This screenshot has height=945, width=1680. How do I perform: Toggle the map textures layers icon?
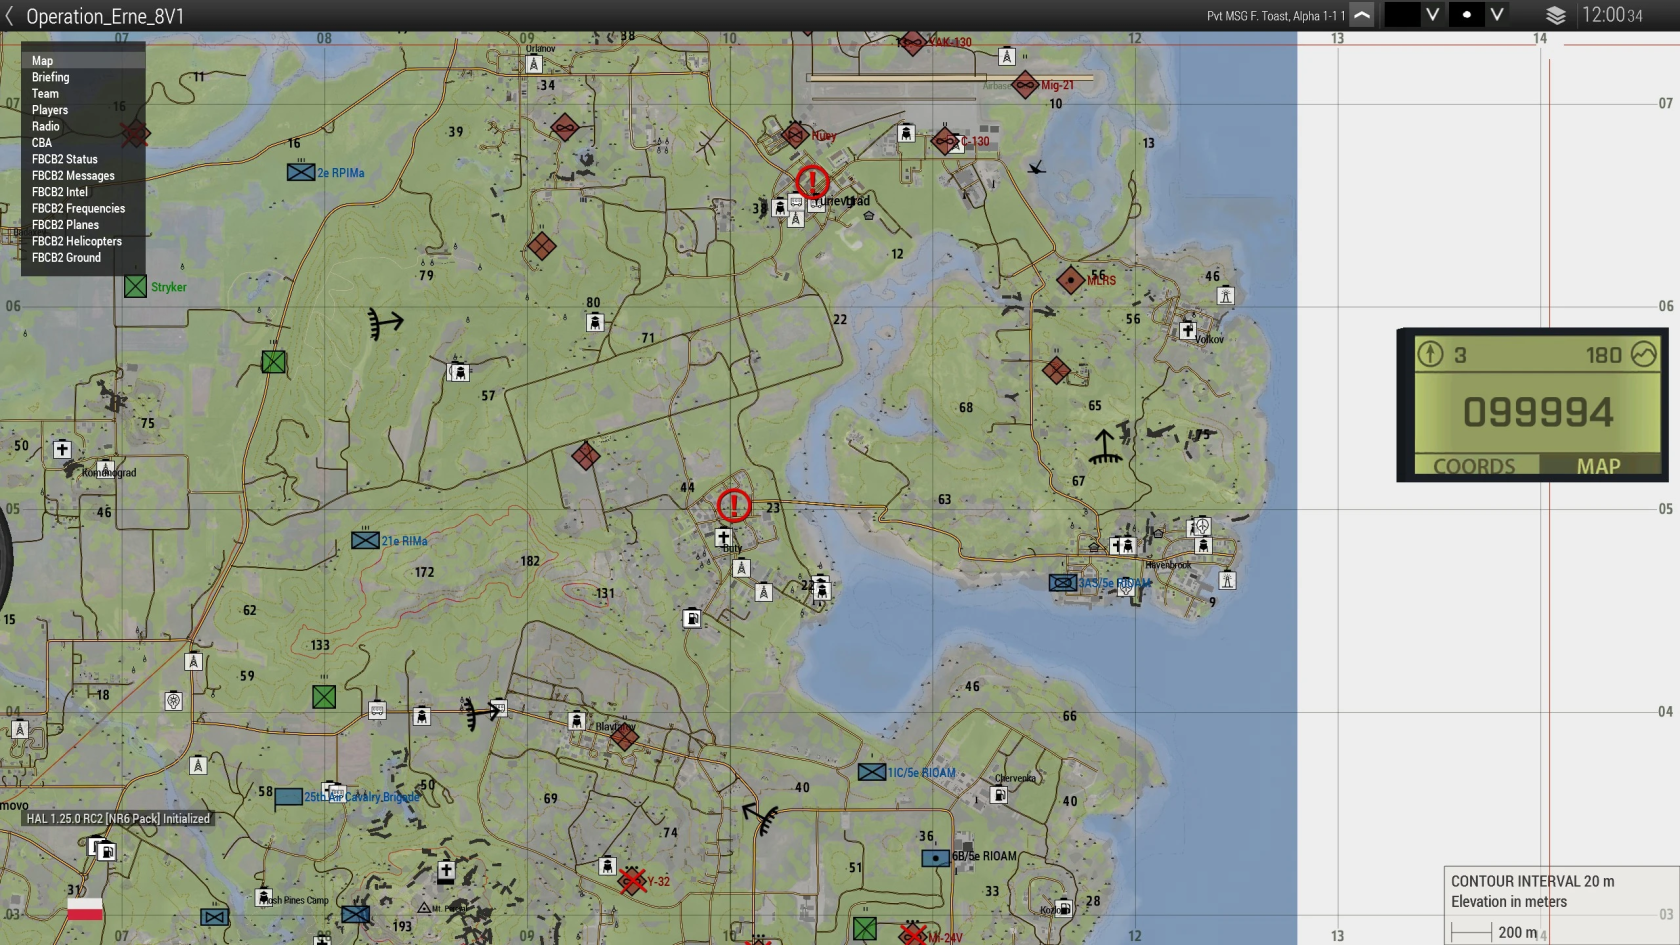click(1555, 15)
